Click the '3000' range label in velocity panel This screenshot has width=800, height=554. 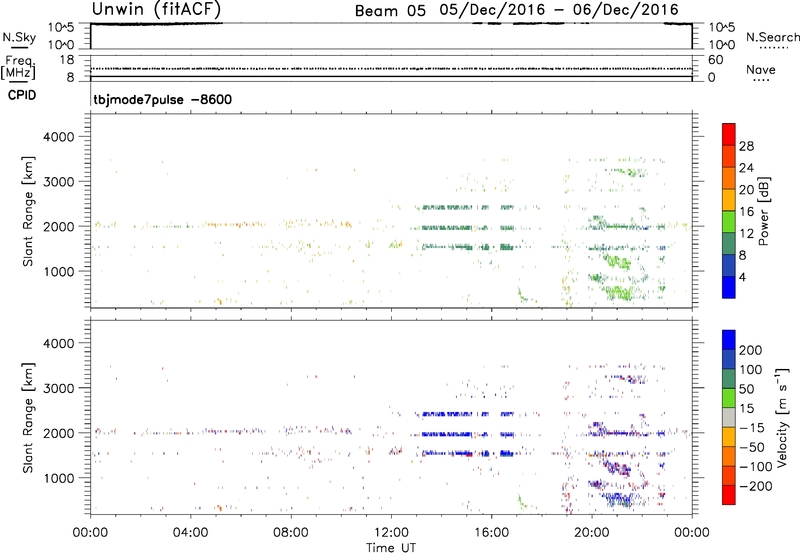58,388
